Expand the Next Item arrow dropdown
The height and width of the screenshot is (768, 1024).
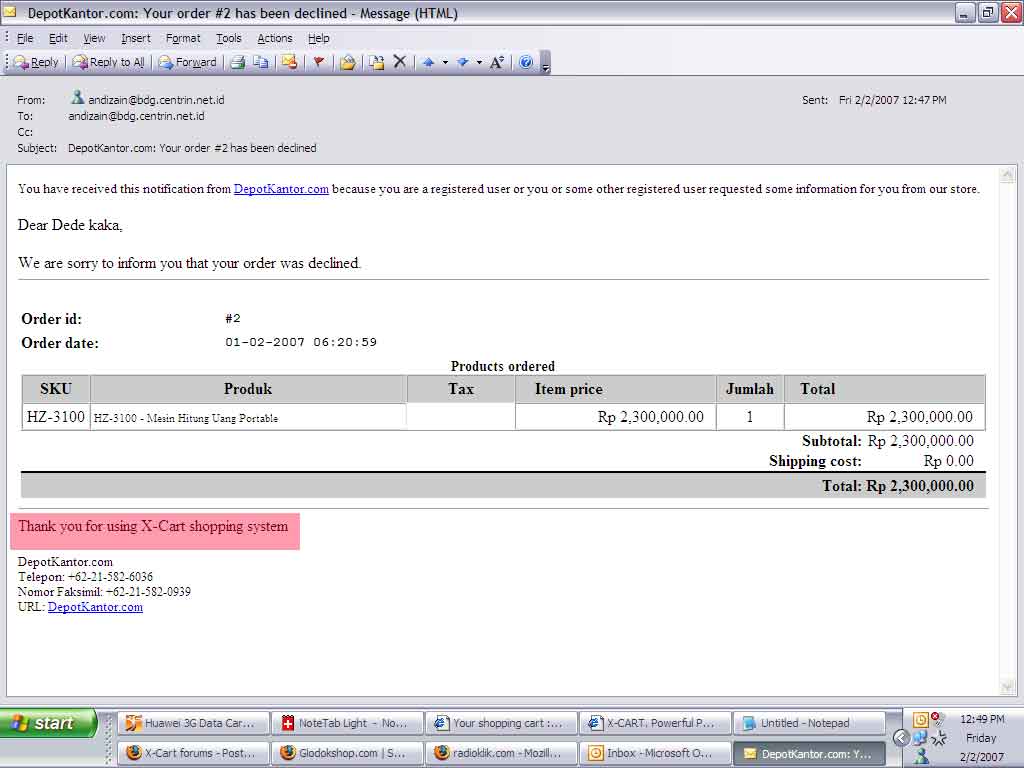[479, 62]
